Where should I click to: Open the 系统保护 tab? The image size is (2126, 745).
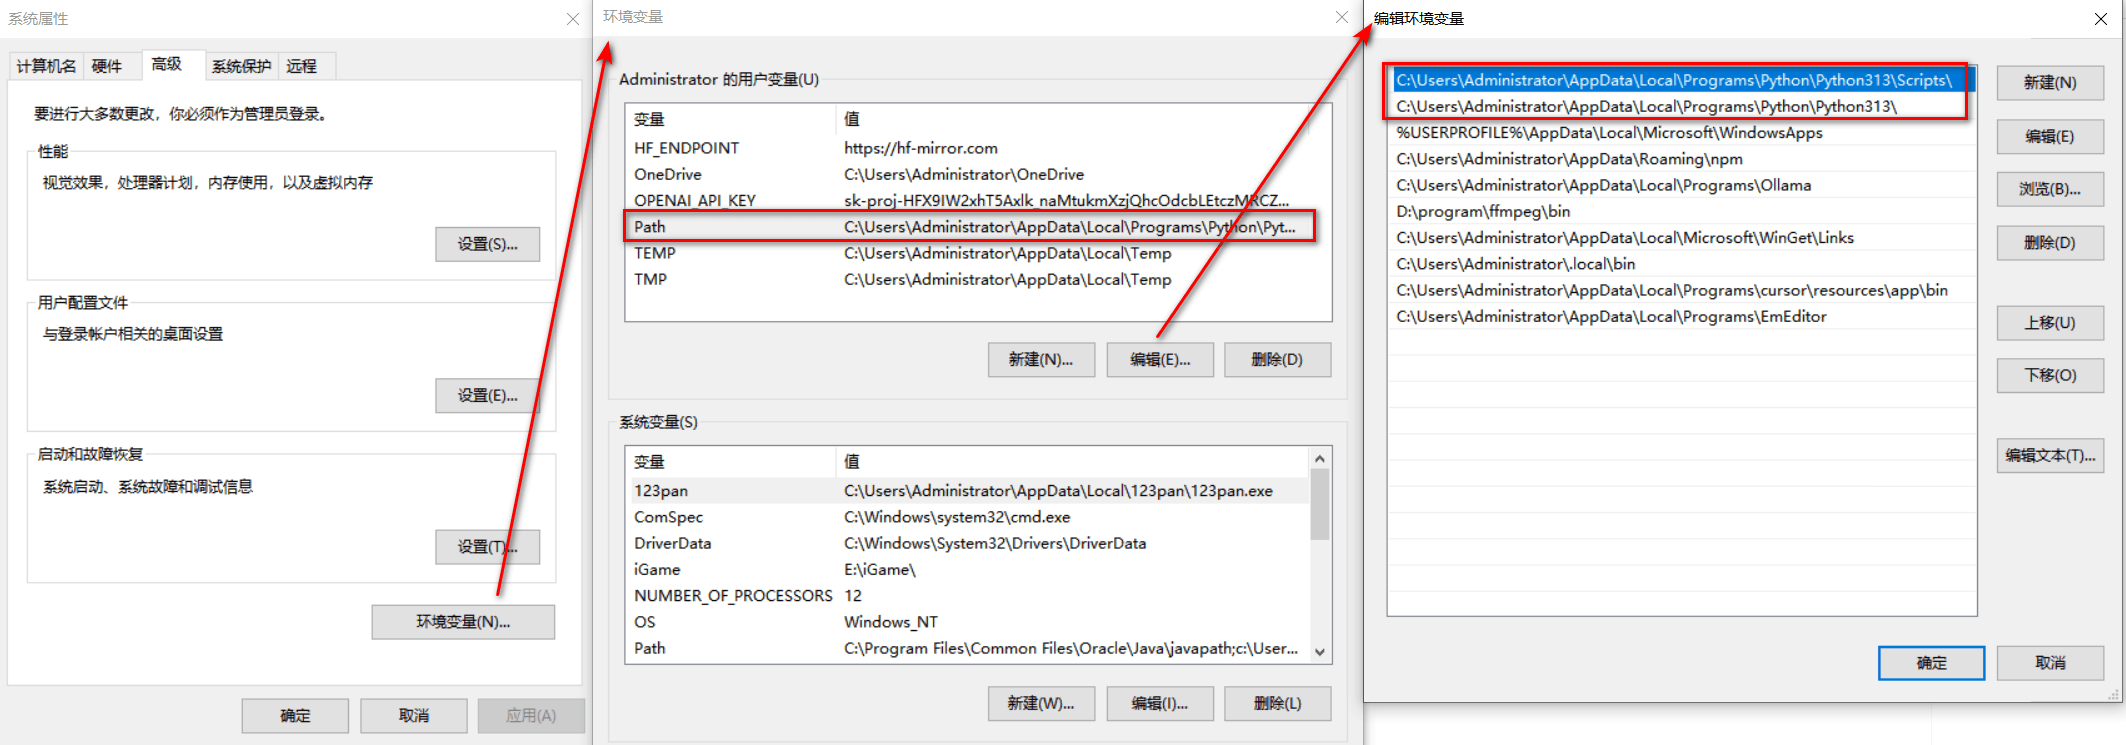[241, 66]
